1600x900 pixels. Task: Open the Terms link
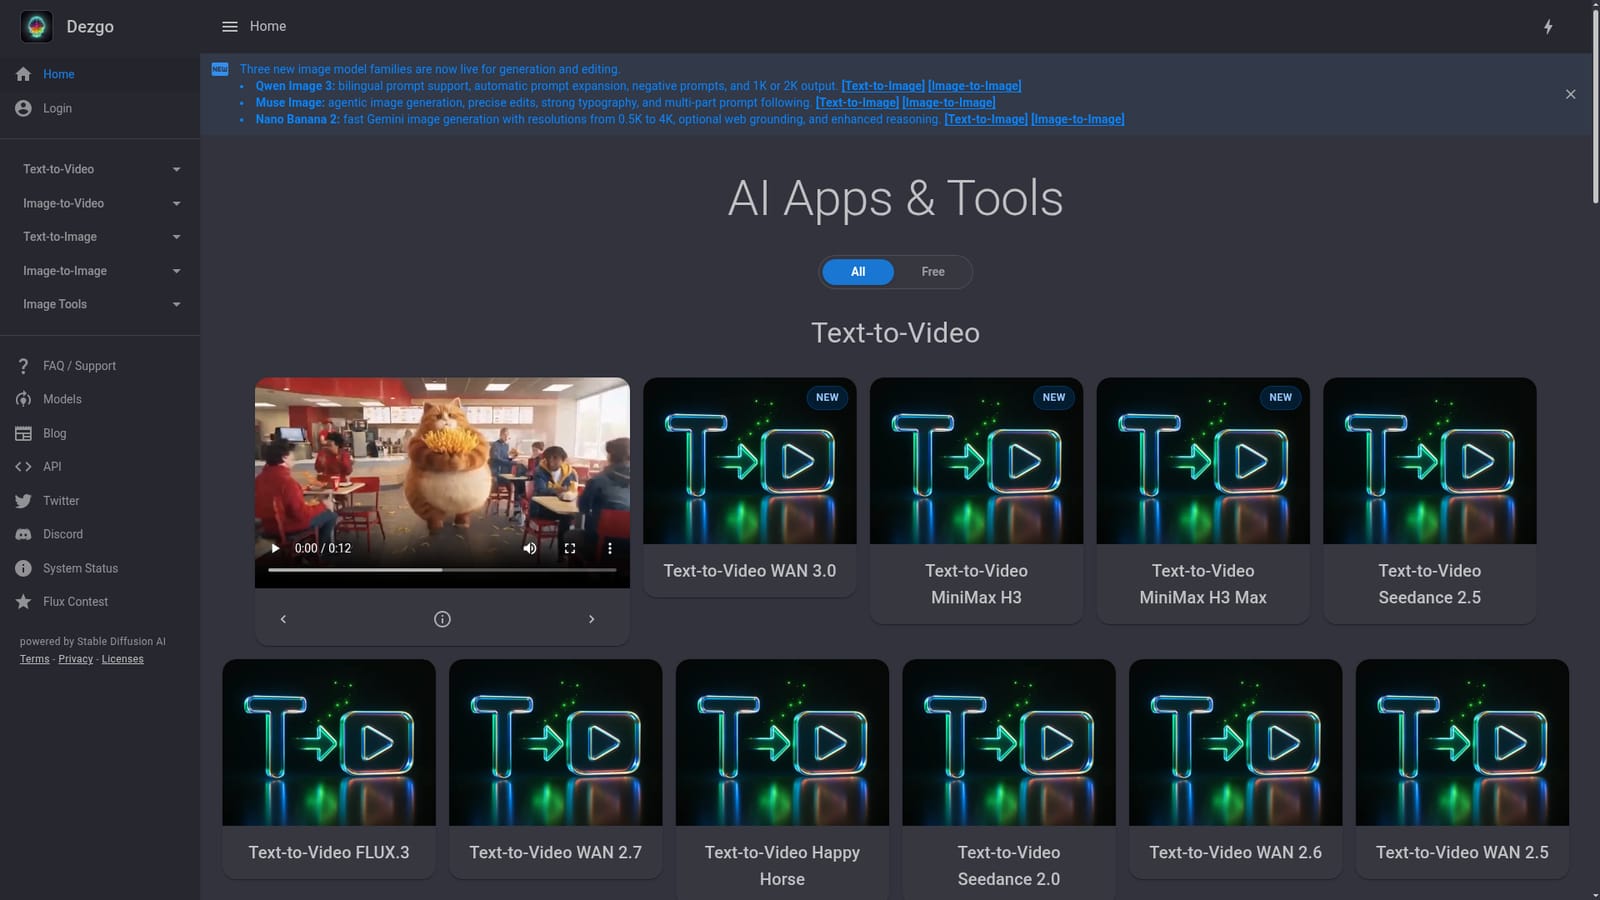(x=35, y=659)
